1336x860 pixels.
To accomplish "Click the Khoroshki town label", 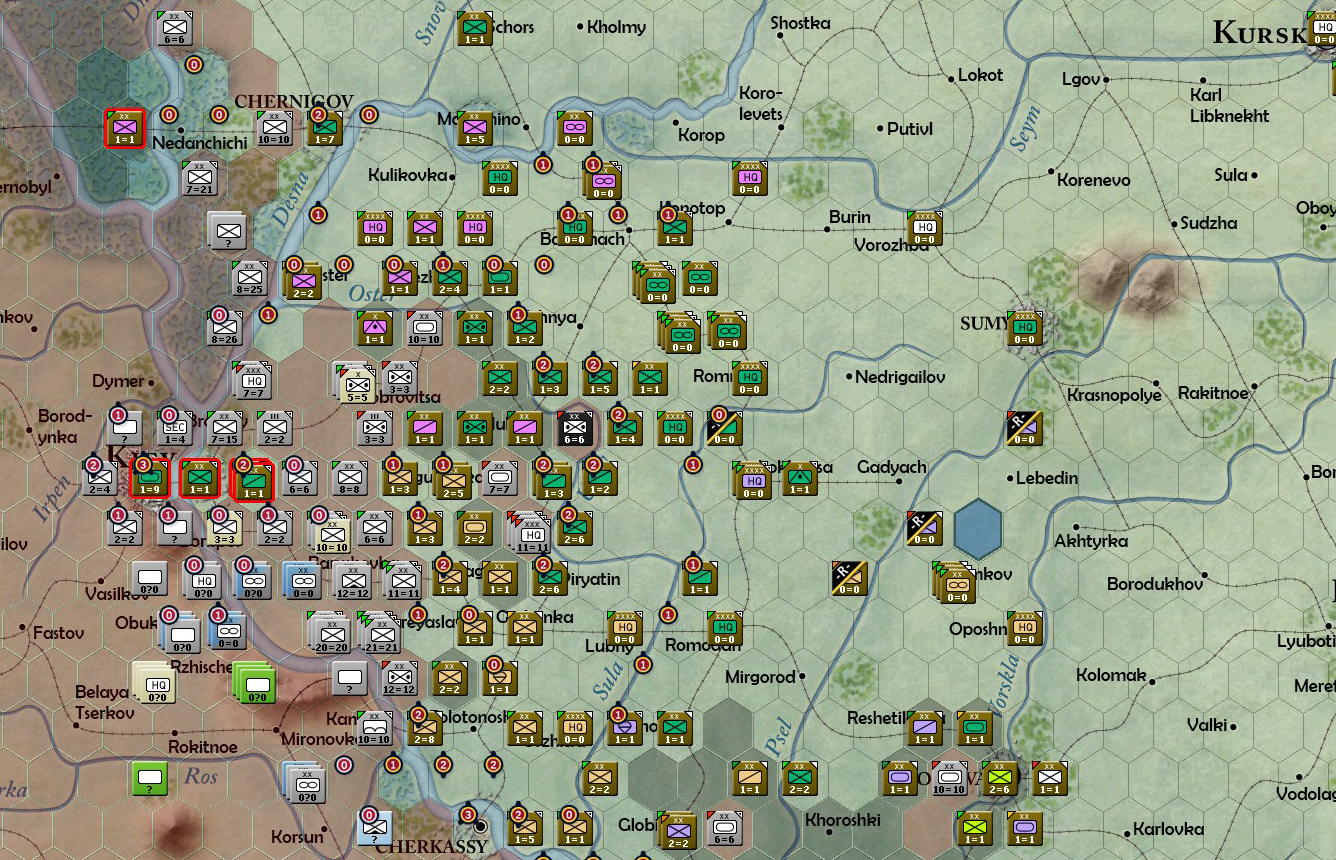I will pos(843,820).
